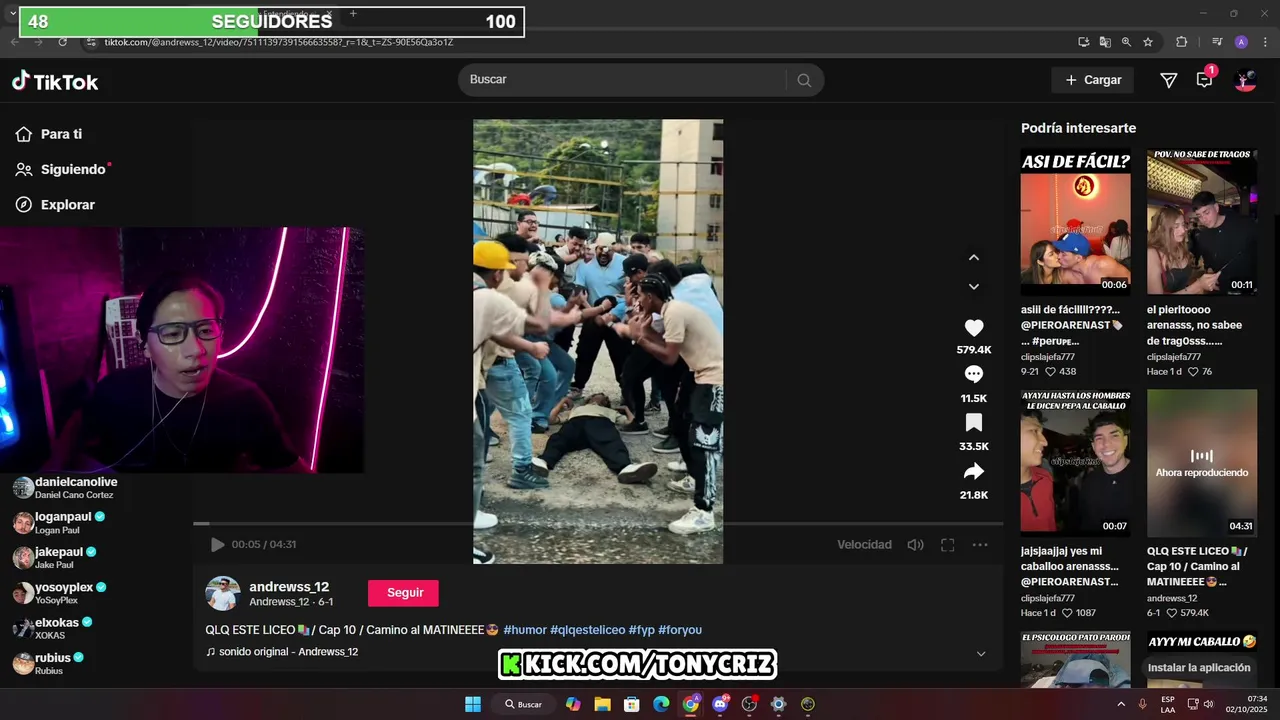This screenshot has height=720, width=1280.
Task: Open the messages paper-plane icon
Action: click(1168, 80)
